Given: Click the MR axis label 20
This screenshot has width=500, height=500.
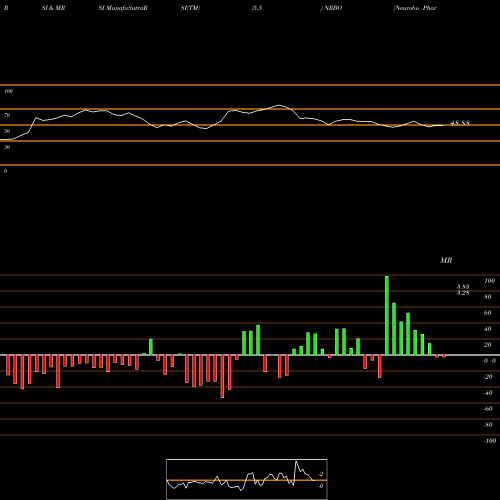Looking at the screenshot, I should pos(488,345).
